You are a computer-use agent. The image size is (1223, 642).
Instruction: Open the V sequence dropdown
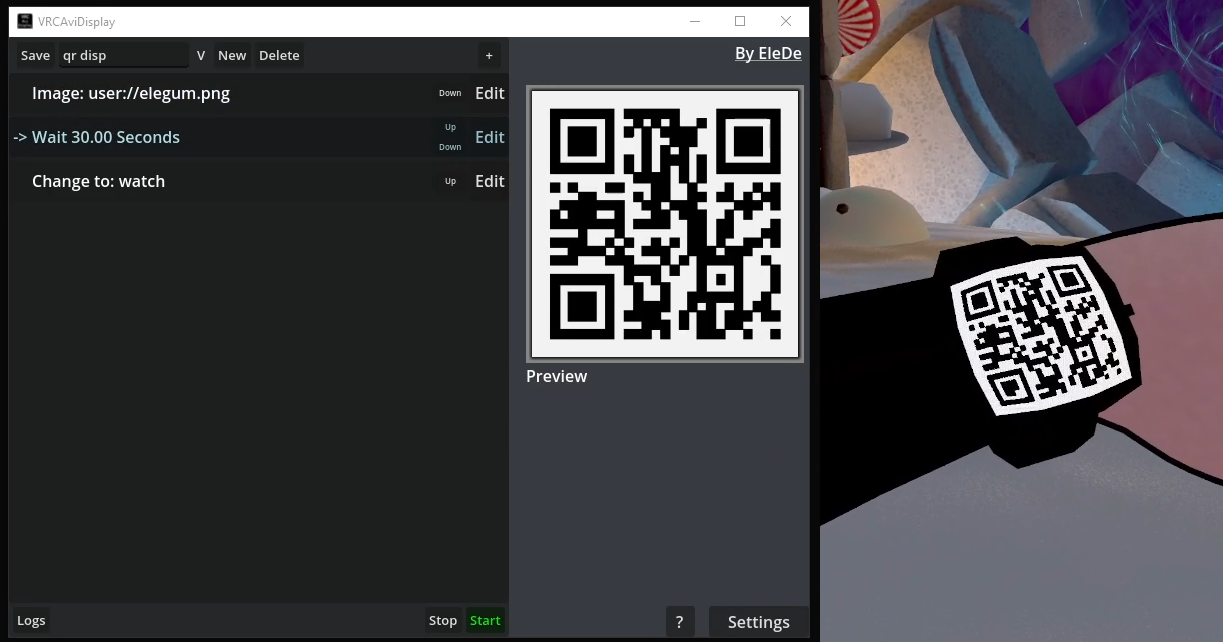coord(201,56)
